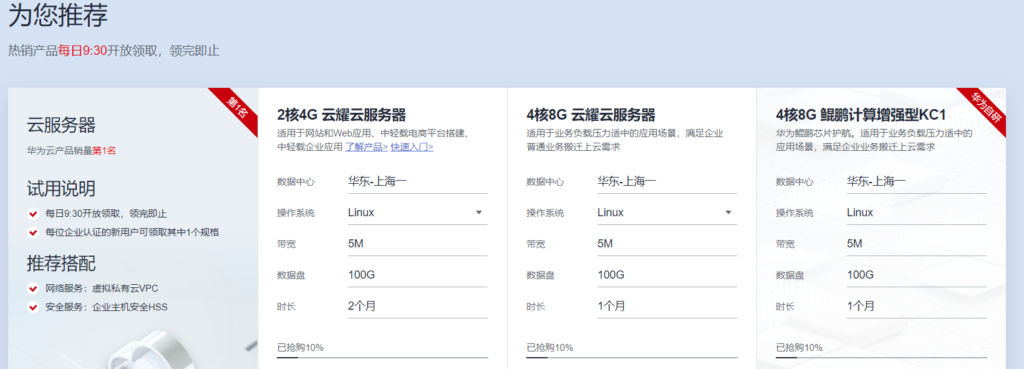Click 已抢购10% label in 4核8G 云耀 card
The height and width of the screenshot is (369, 1024).
[x=550, y=347]
